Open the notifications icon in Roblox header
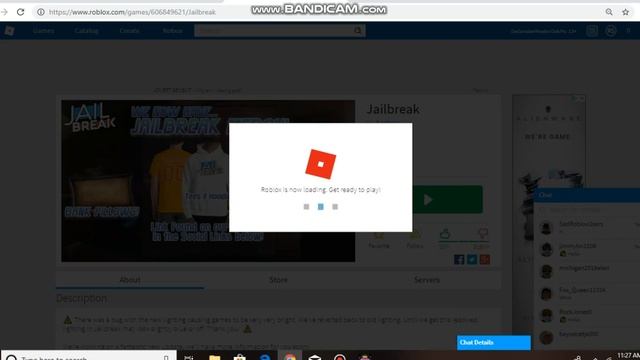 592,31
